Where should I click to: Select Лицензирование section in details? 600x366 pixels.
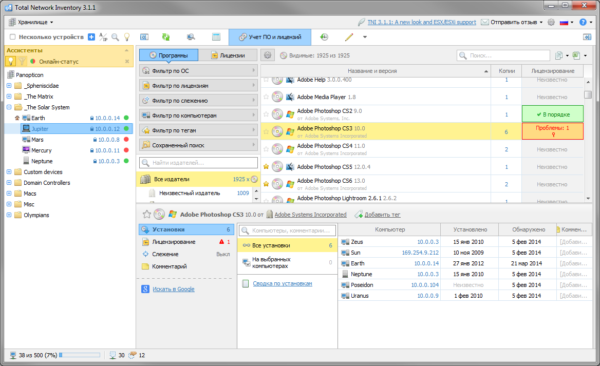[186, 242]
